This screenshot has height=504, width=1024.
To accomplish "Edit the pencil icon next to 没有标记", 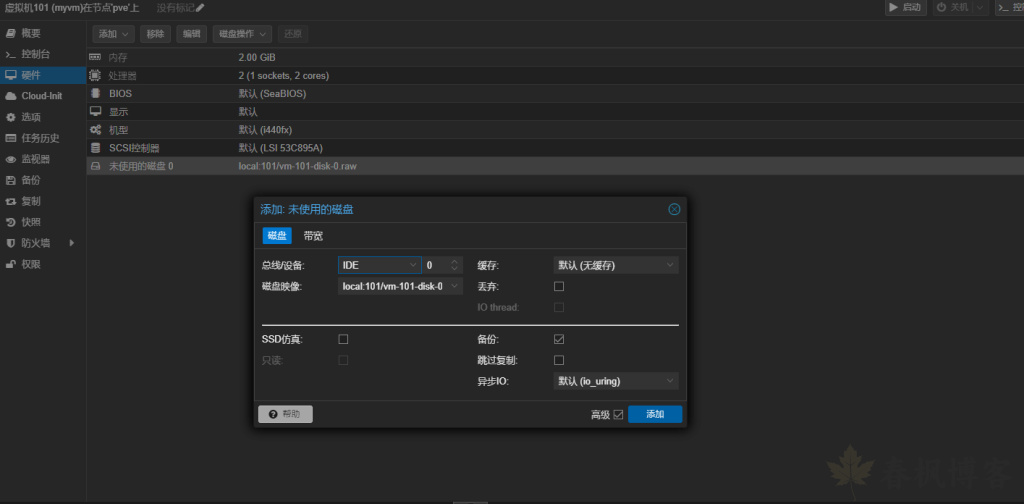I will click(x=200, y=8).
